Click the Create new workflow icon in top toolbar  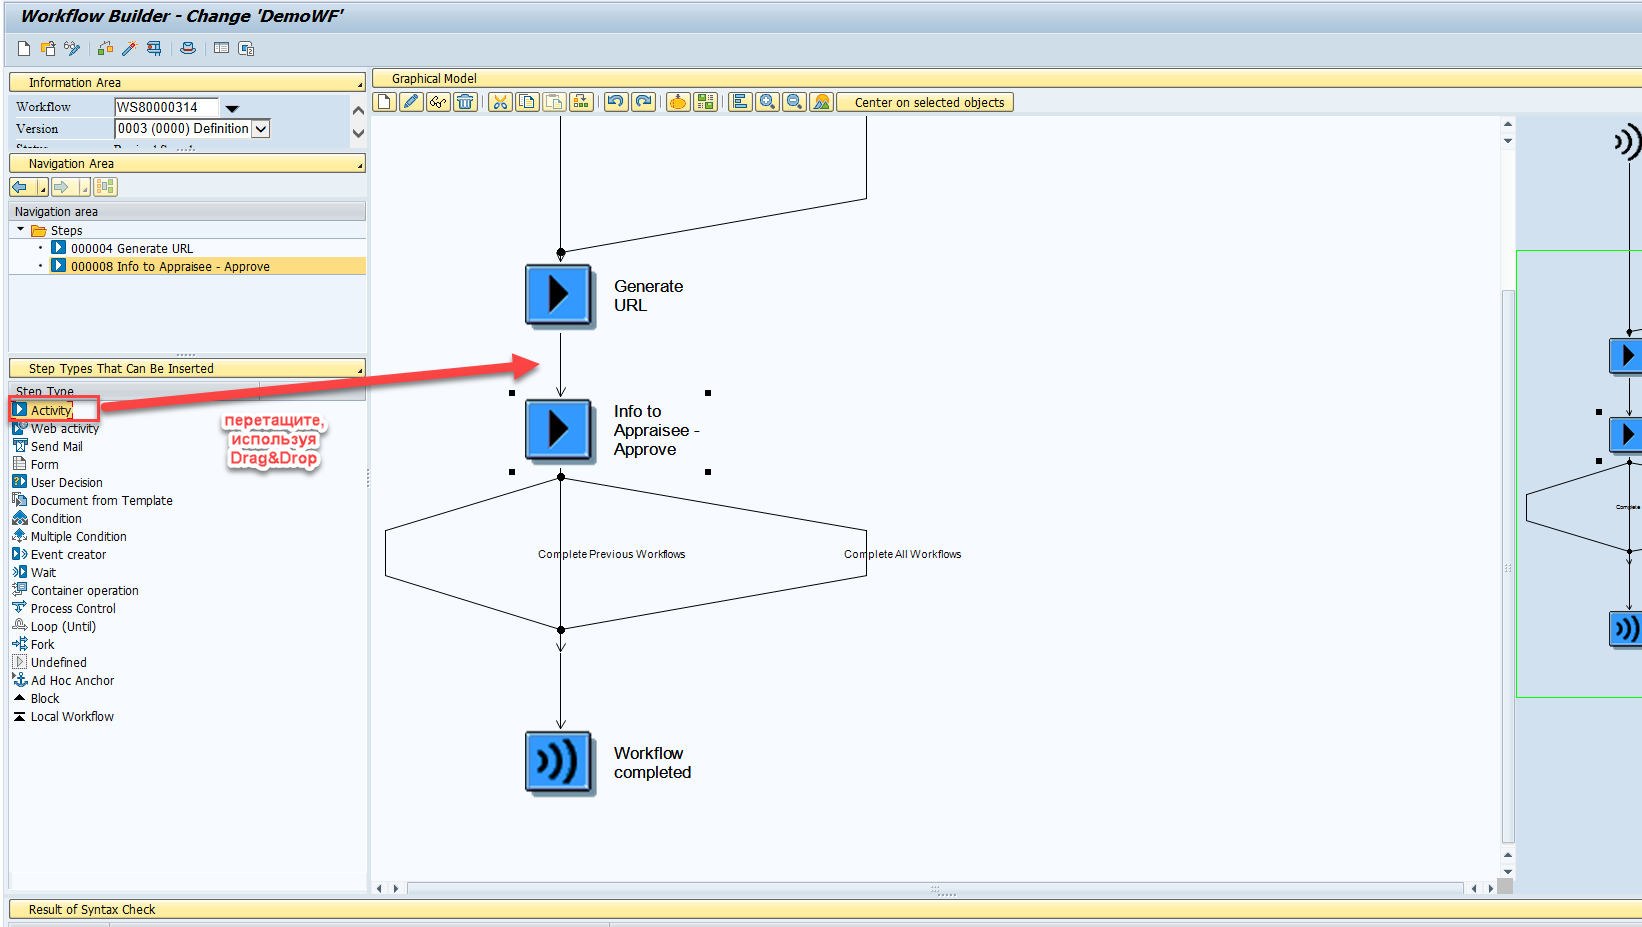point(24,48)
